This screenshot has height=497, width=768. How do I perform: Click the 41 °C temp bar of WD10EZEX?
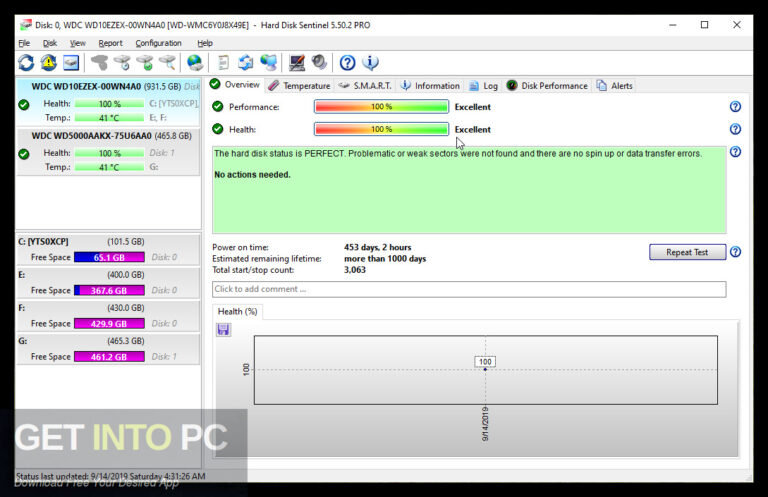click(x=109, y=118)
